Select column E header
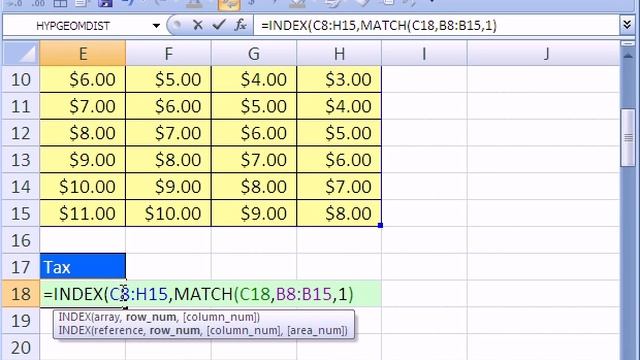 pos(83,53)
